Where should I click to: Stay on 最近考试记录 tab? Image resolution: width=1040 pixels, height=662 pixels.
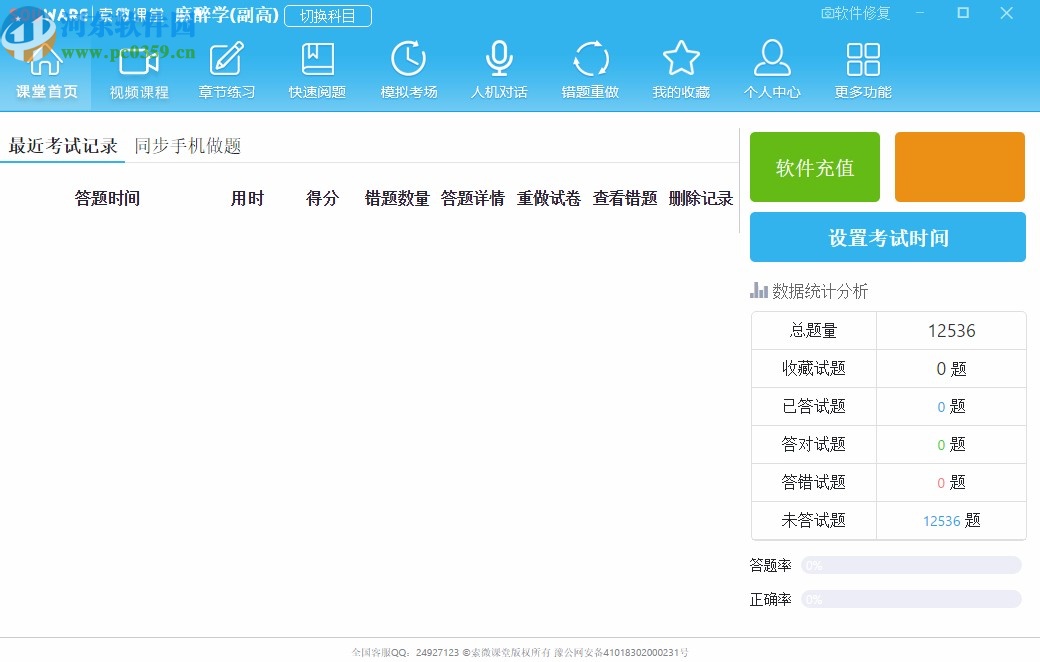[62, 145]
